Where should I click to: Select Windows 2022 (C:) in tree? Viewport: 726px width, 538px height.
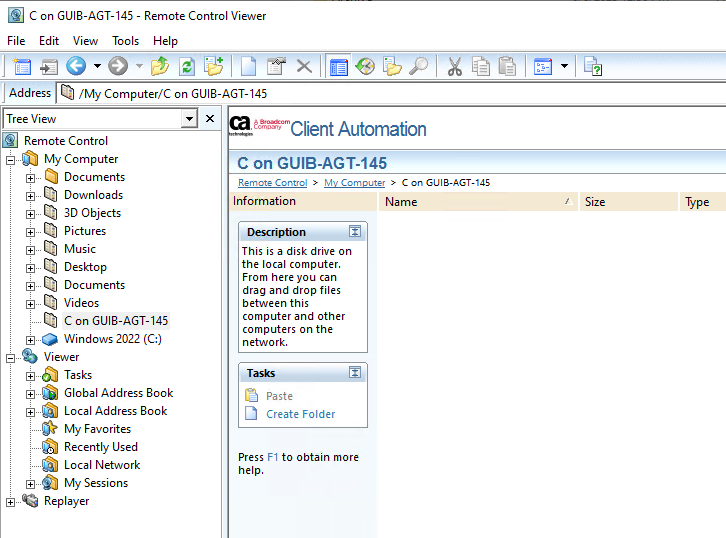(112, 339)
